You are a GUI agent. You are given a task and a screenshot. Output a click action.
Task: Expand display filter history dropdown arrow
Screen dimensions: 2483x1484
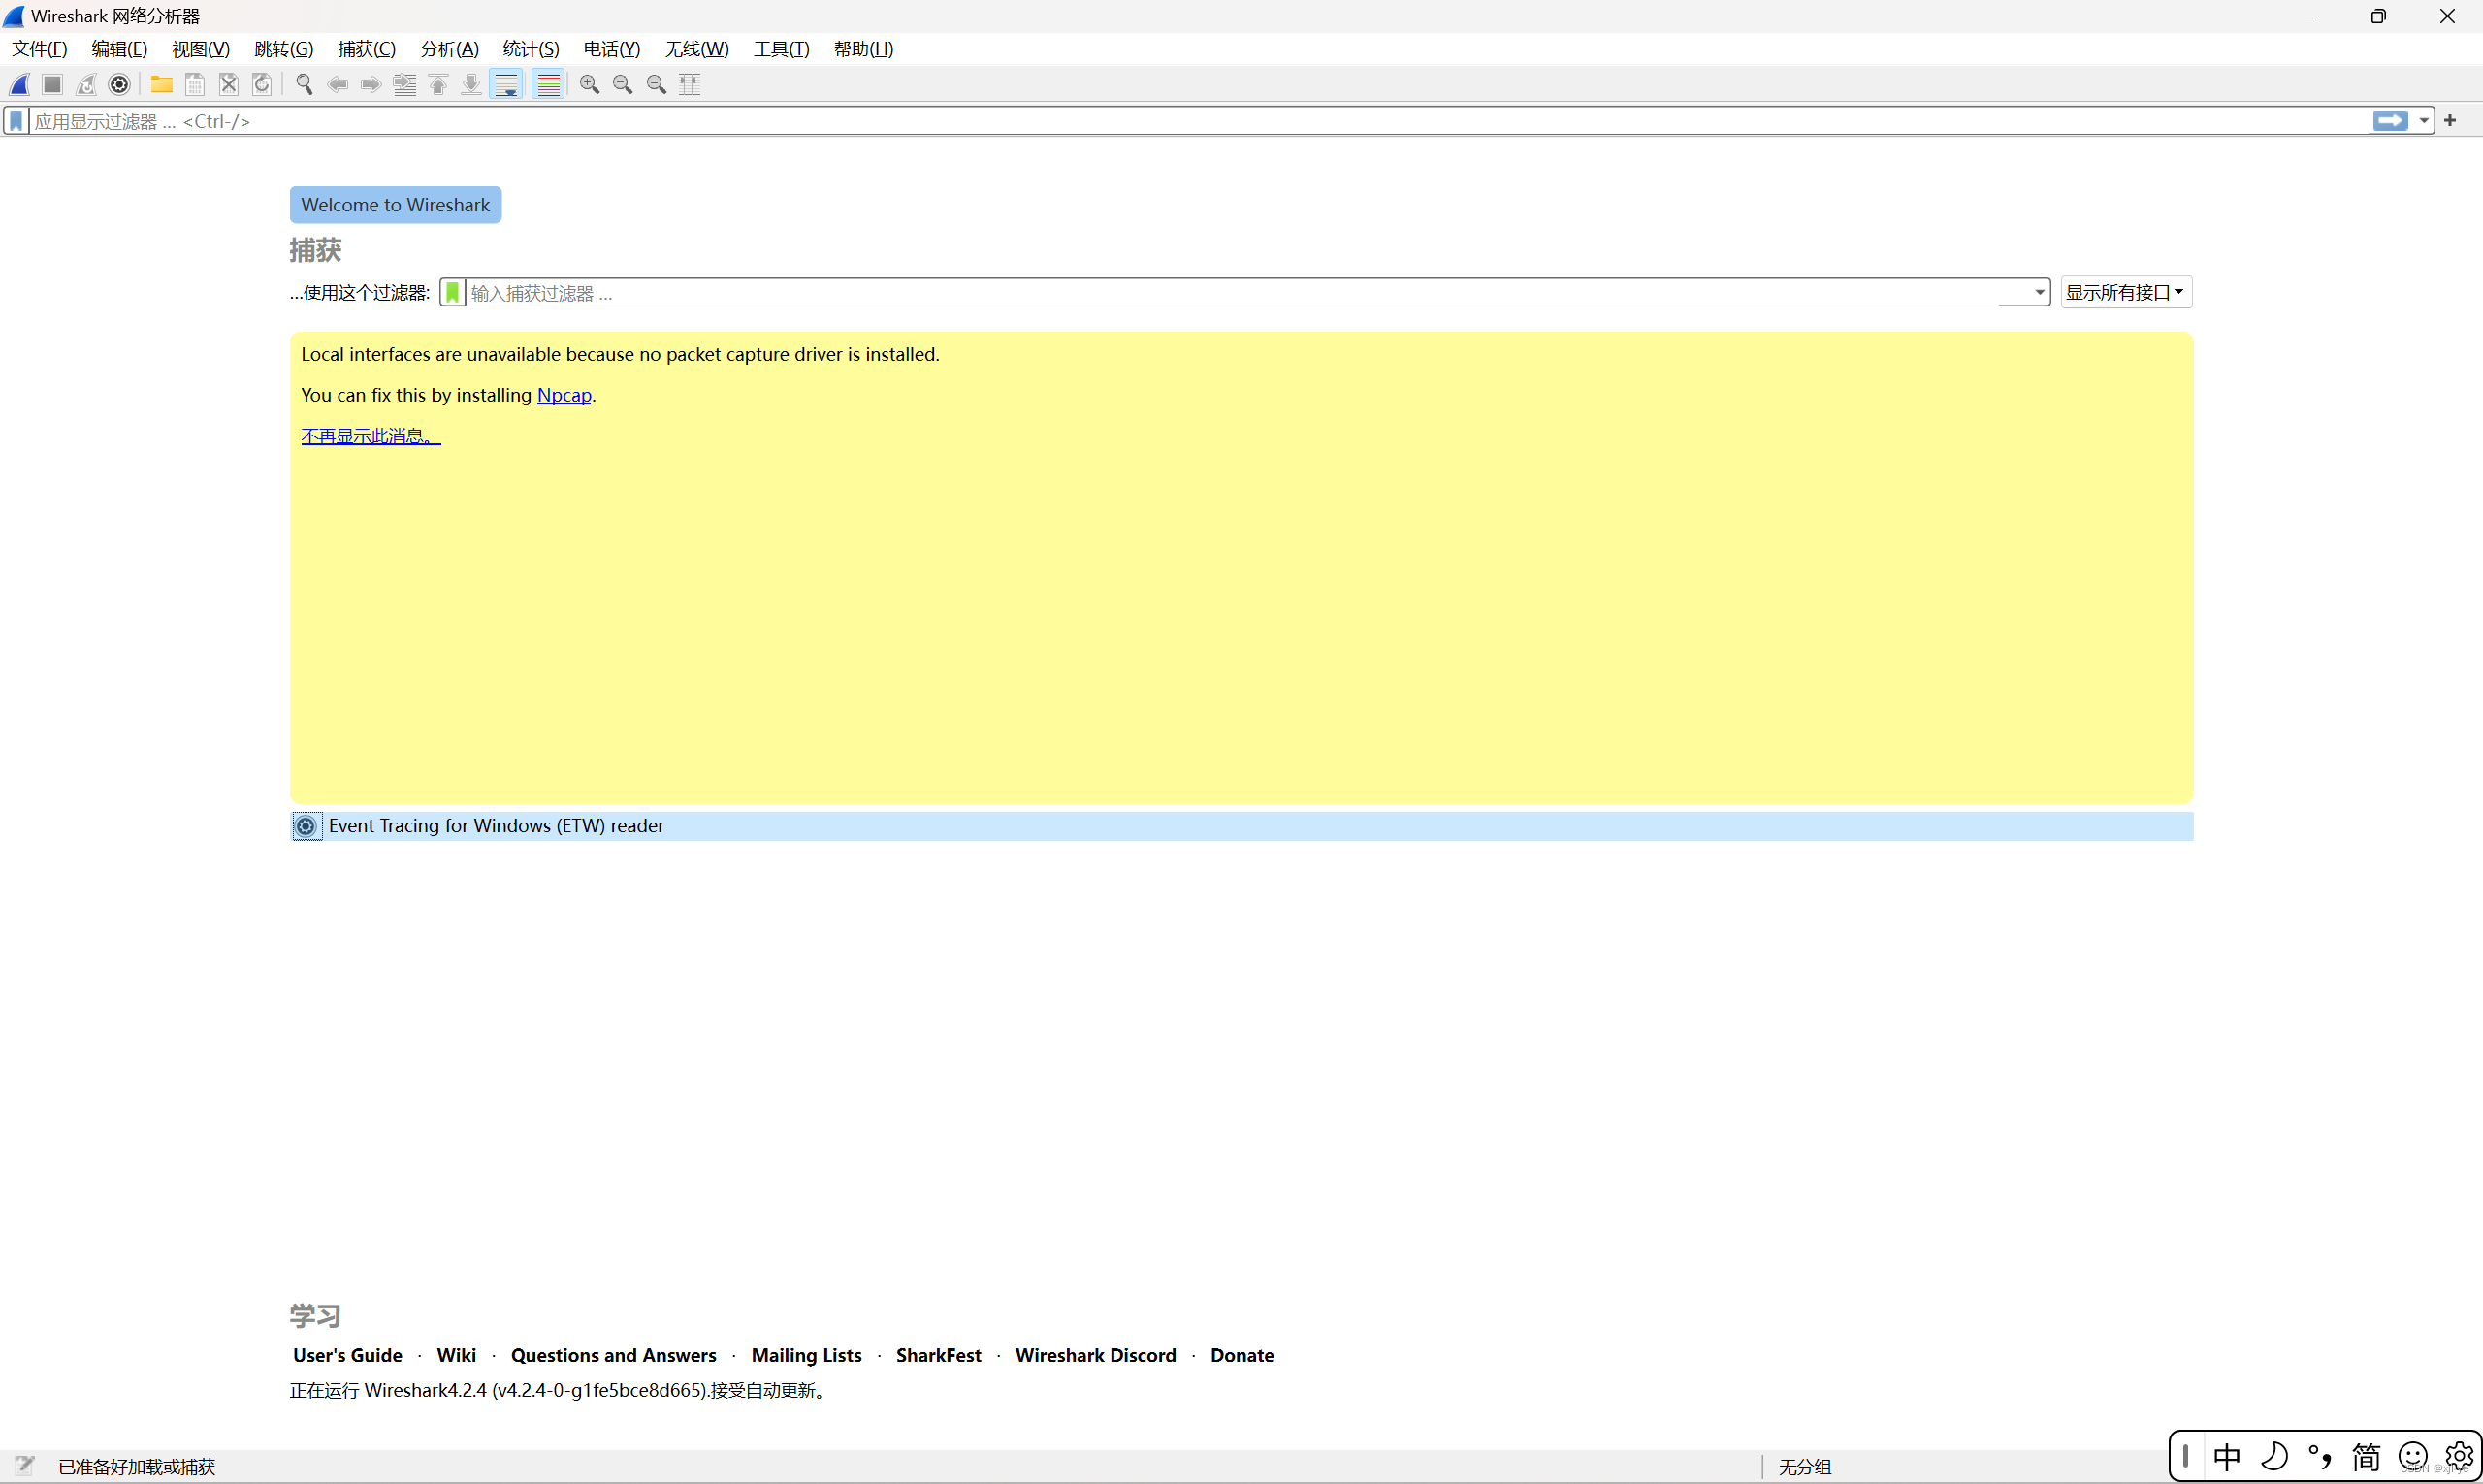(2424, 121)
